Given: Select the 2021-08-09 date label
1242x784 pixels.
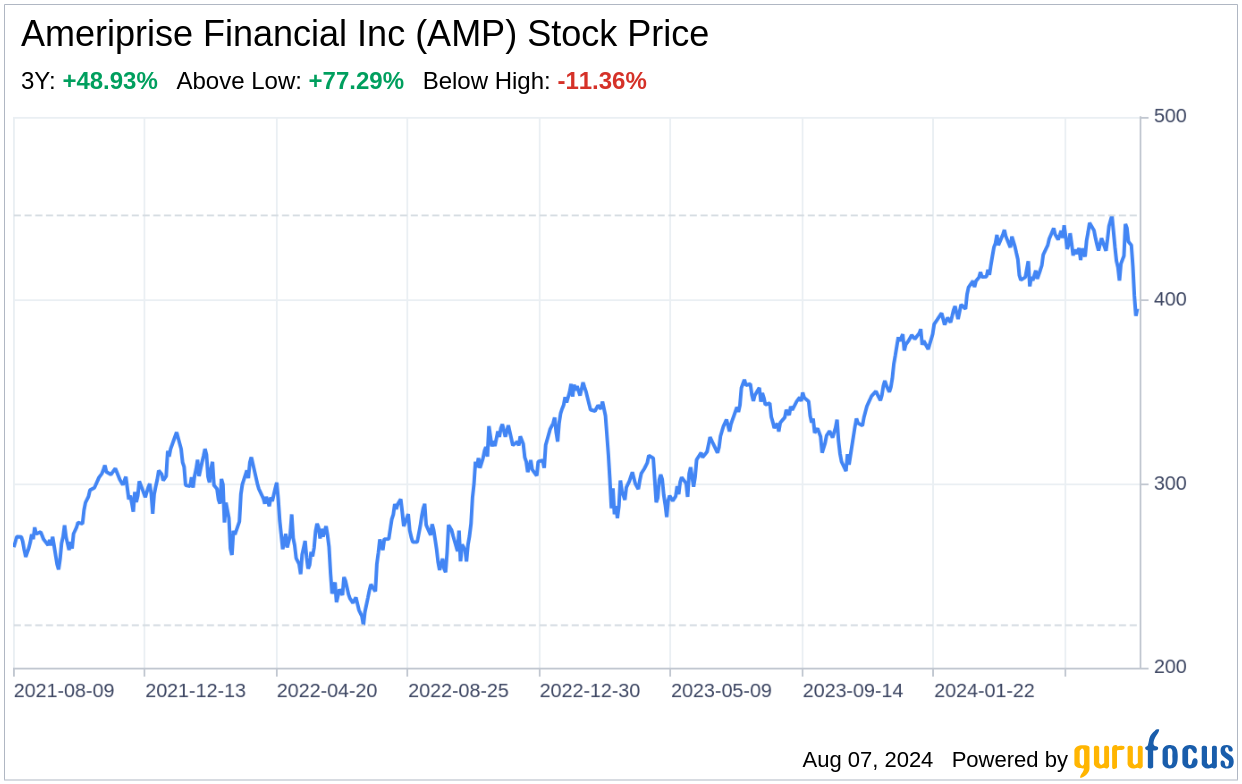Looking at the screenshot, I should coord(64,691).
